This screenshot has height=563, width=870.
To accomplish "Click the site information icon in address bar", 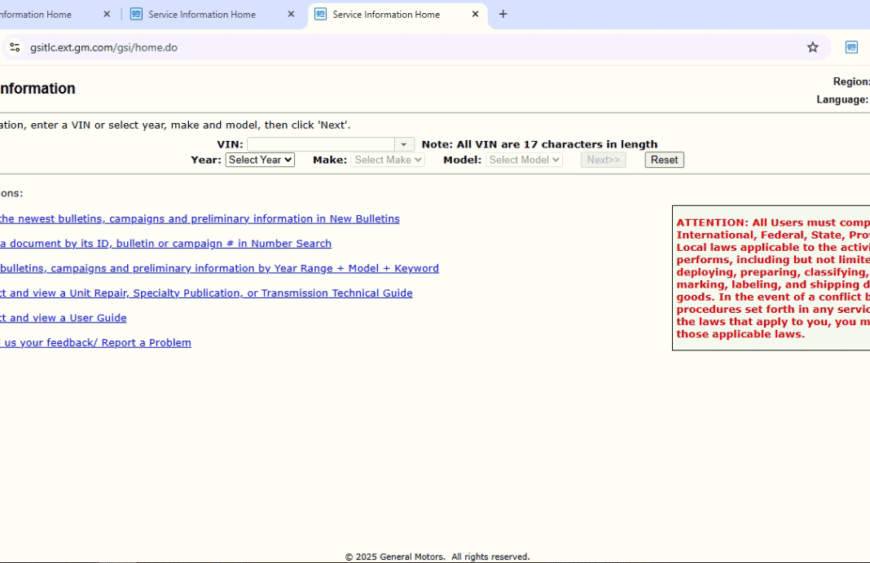I will click(14, 47).
